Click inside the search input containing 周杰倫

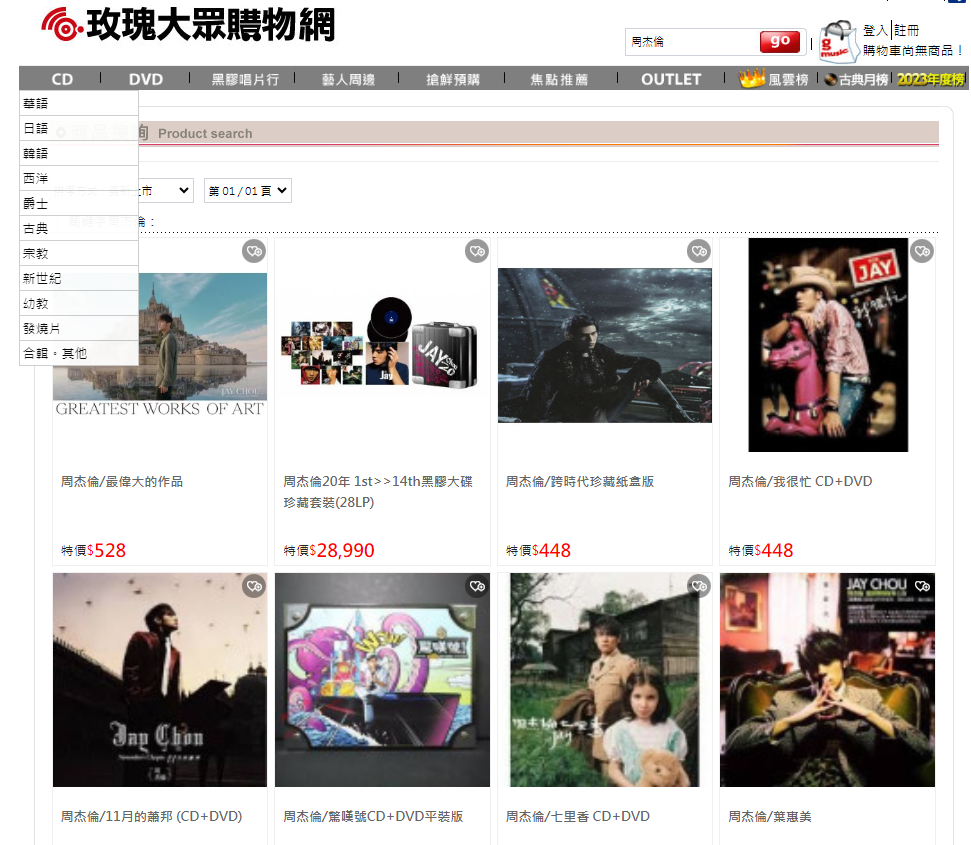click(x=692, y=42)
